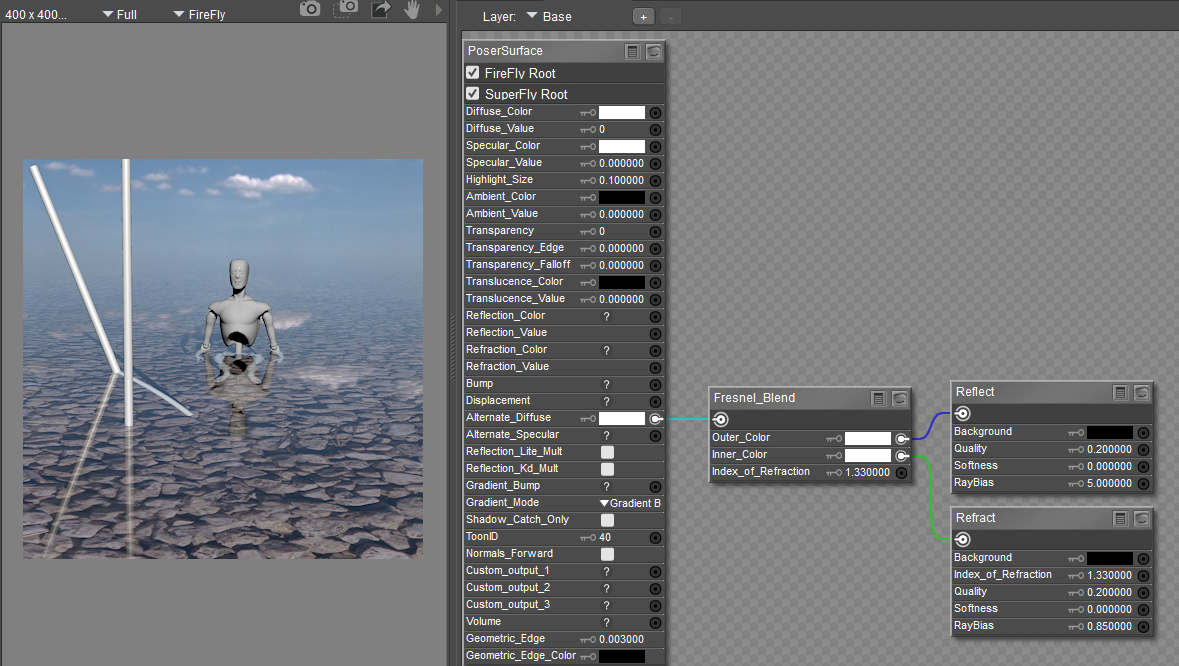Open the FireFly renderer dropdown
This screenshot has height=666, width=1179.
click(198, 15)
